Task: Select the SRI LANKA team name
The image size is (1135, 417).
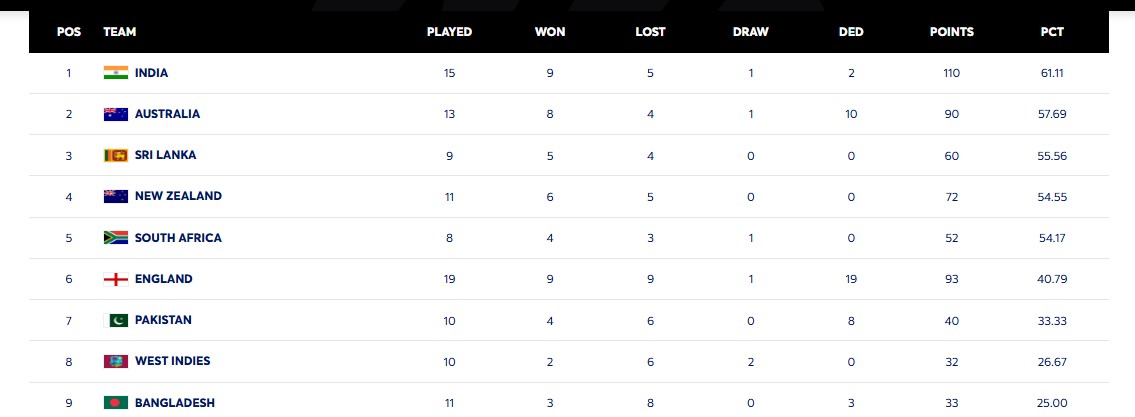Action: 165,155
